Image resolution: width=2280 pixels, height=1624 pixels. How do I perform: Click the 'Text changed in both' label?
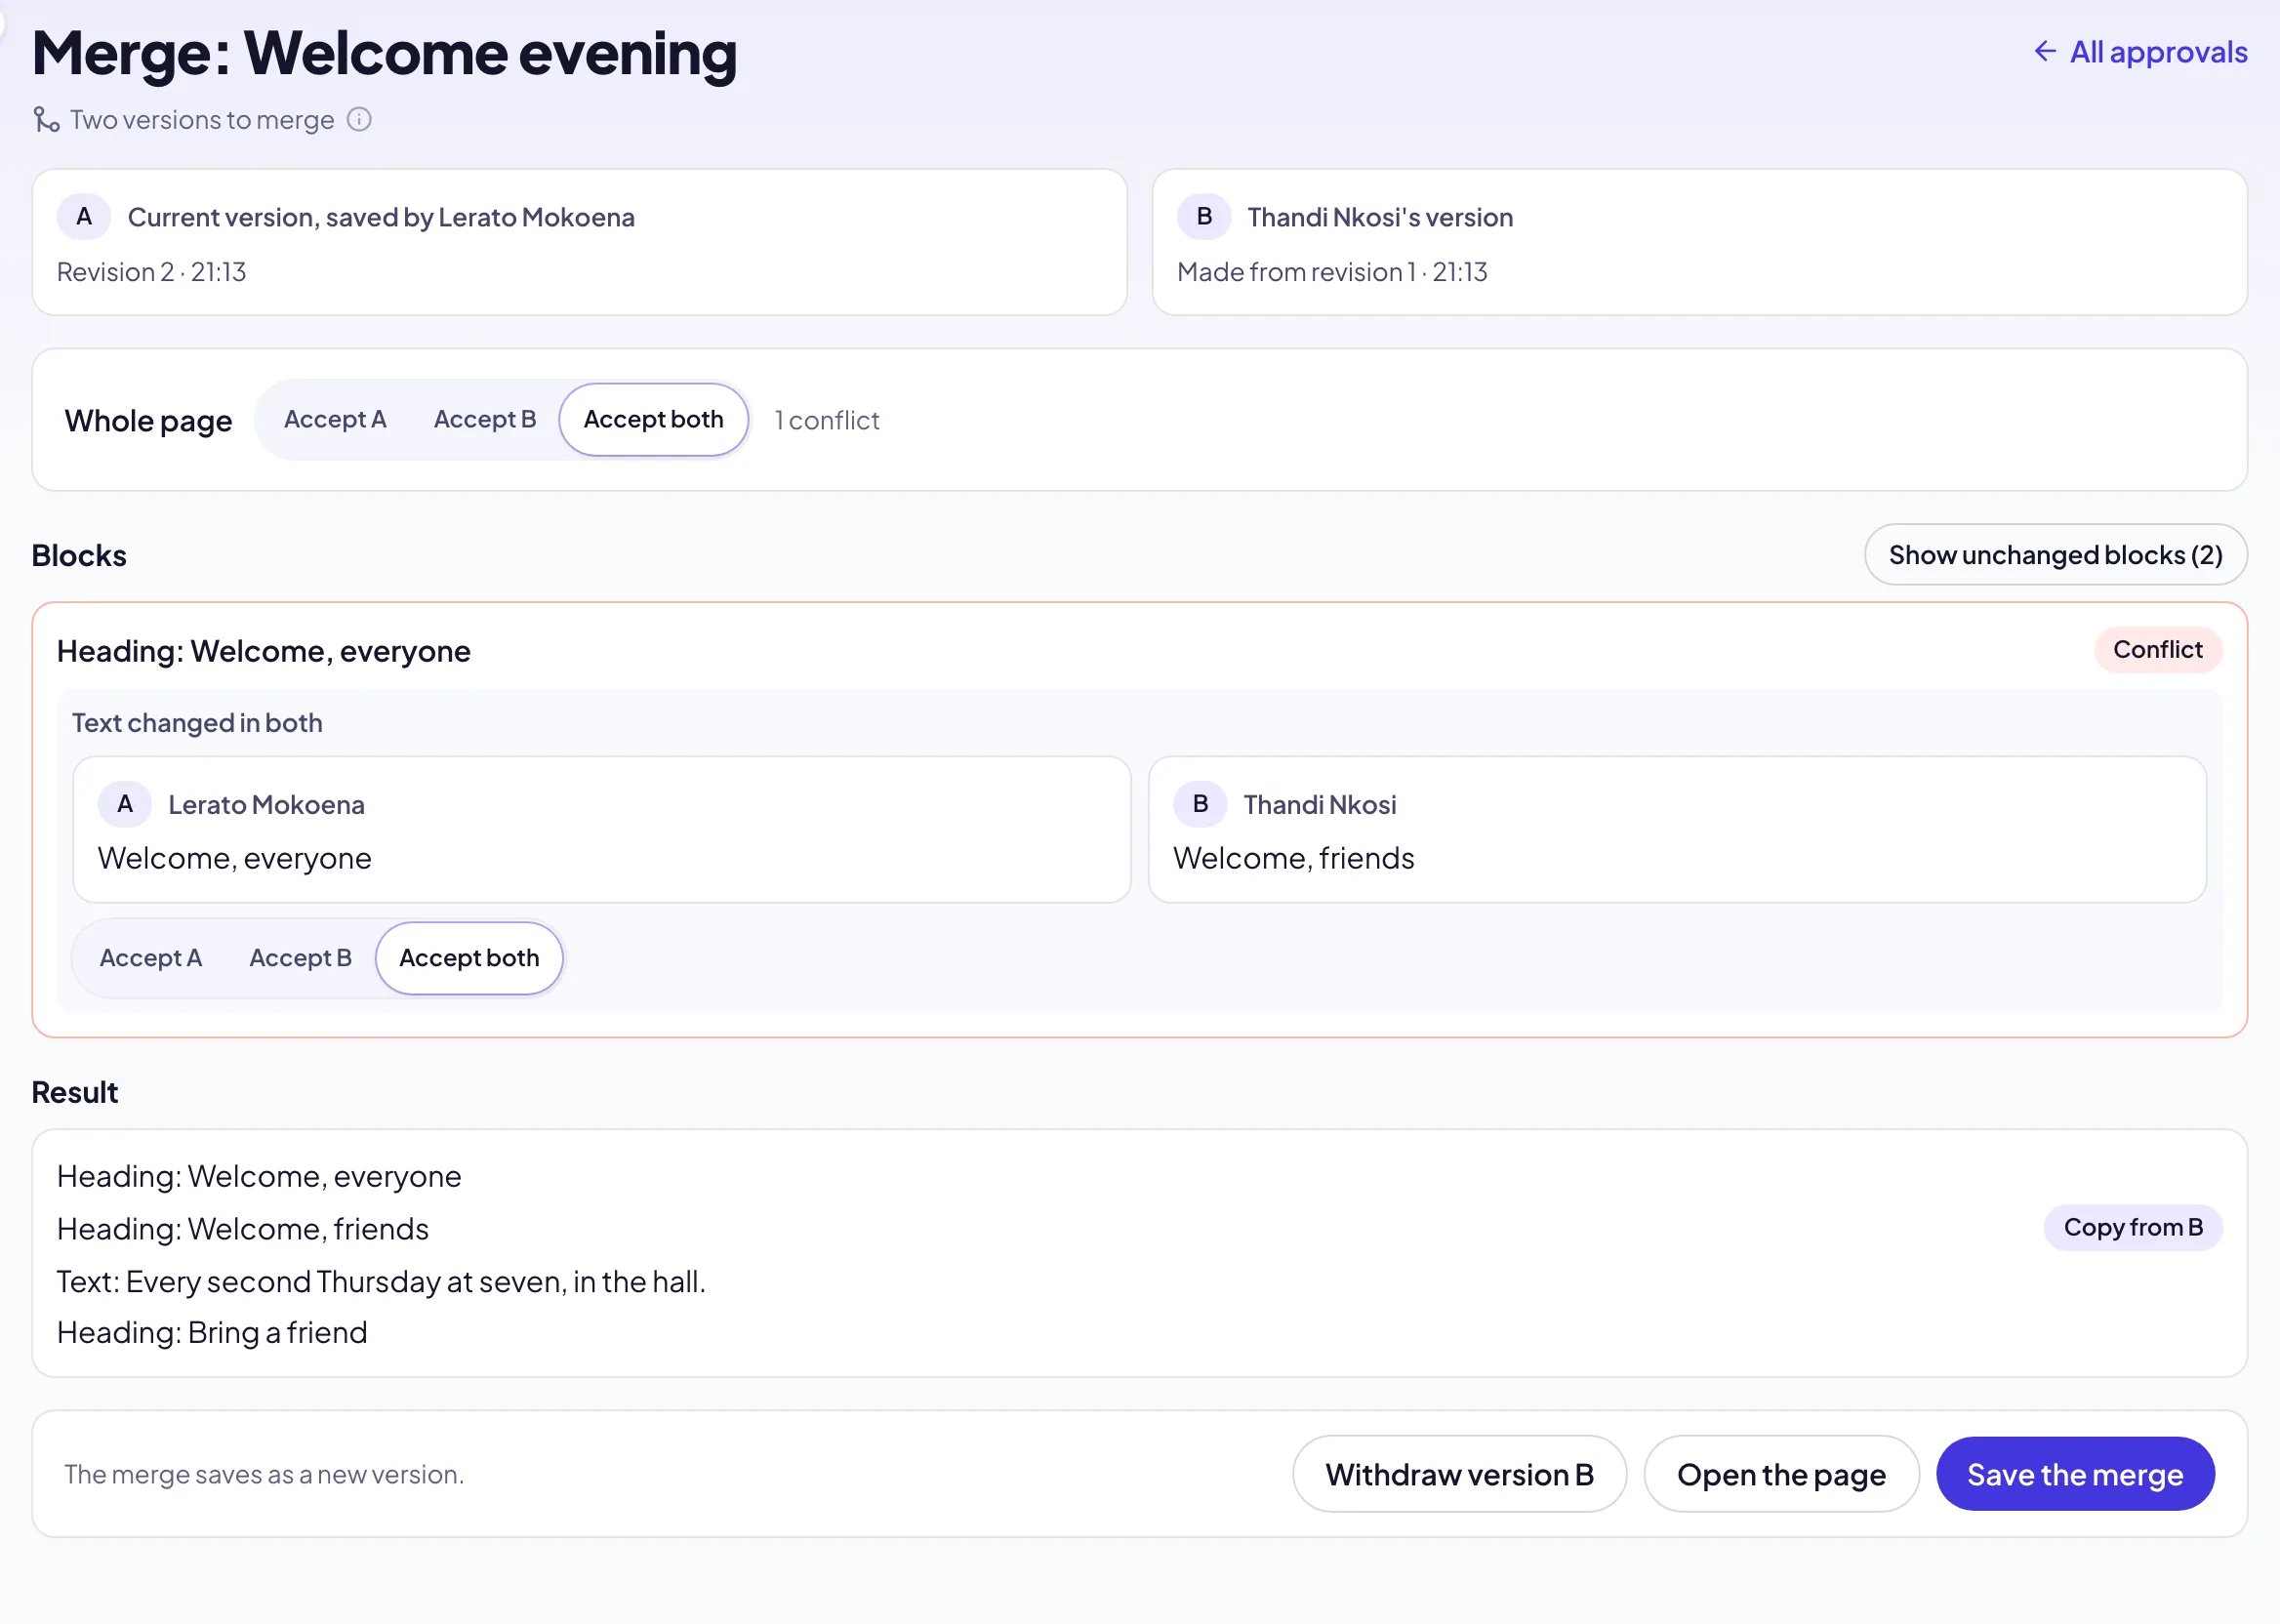tap(197, 723)
